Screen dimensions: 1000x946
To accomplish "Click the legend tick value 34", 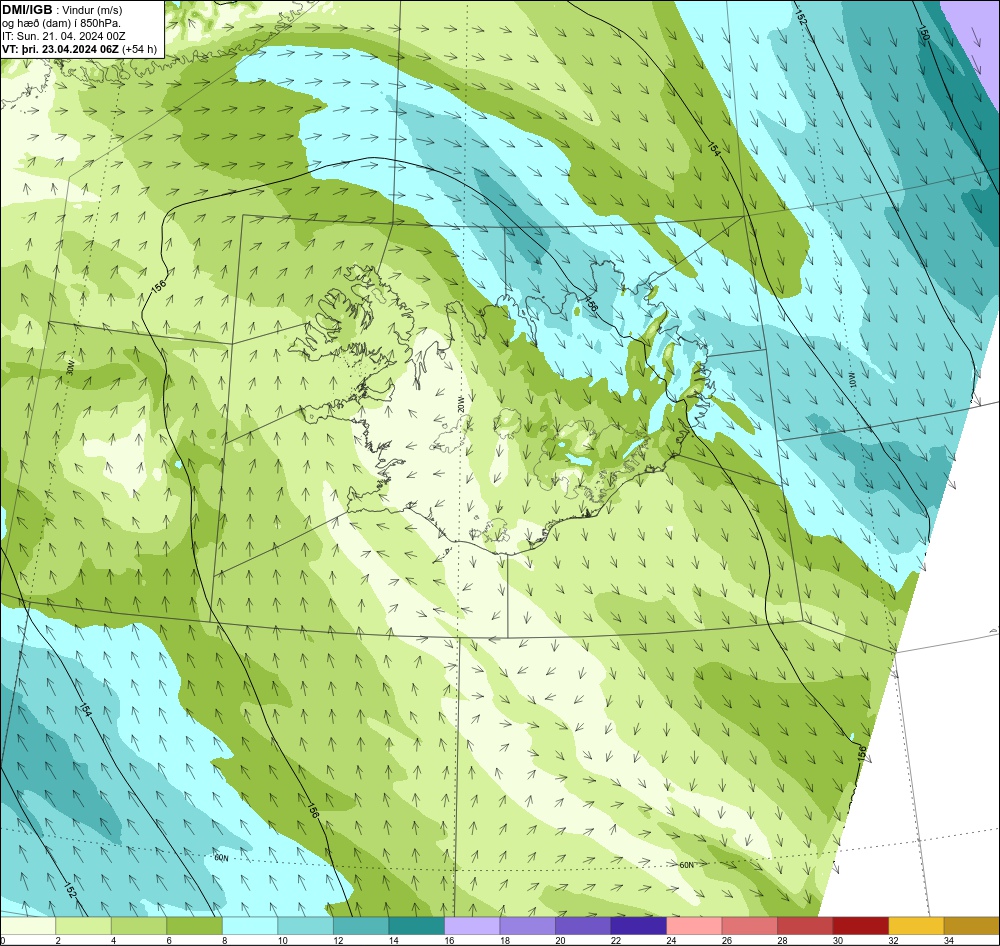I will pyautogui.click(x=949, y=940).
